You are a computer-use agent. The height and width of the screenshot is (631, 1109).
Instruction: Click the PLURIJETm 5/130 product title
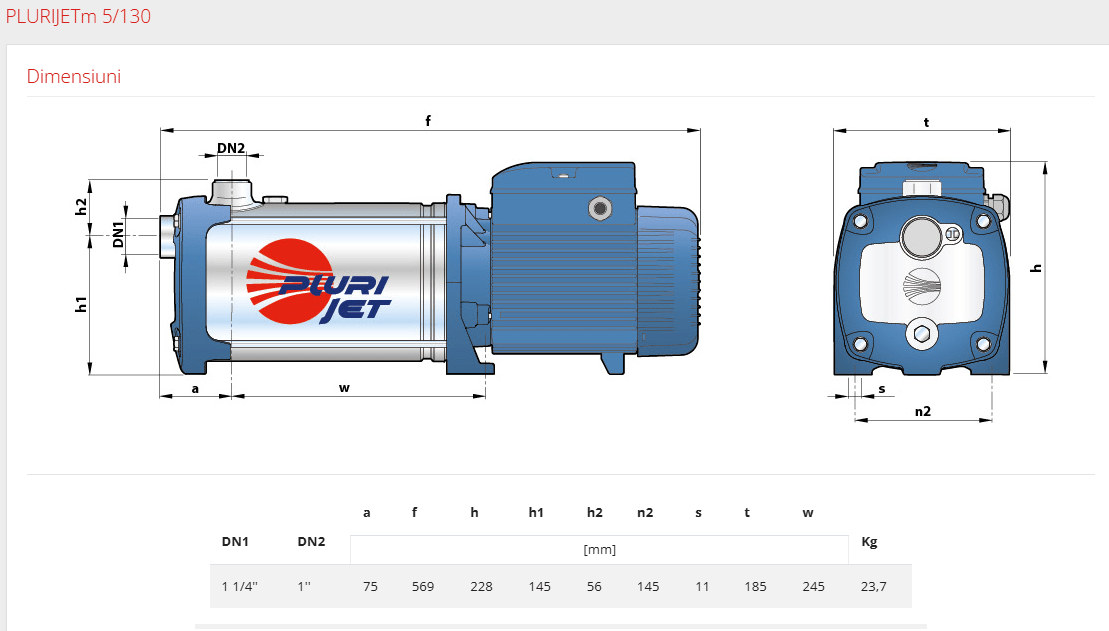point(78,17)
